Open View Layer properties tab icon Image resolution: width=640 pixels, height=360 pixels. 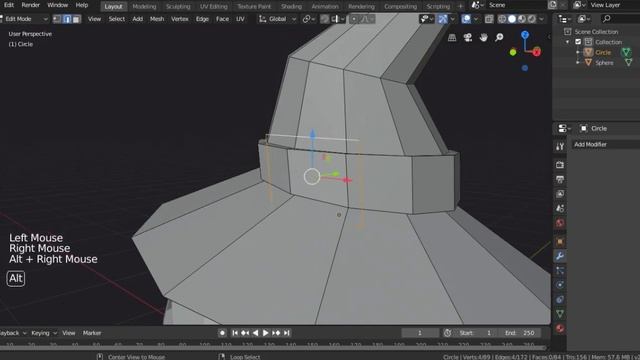pyautogui.click(x=560, y=194)
